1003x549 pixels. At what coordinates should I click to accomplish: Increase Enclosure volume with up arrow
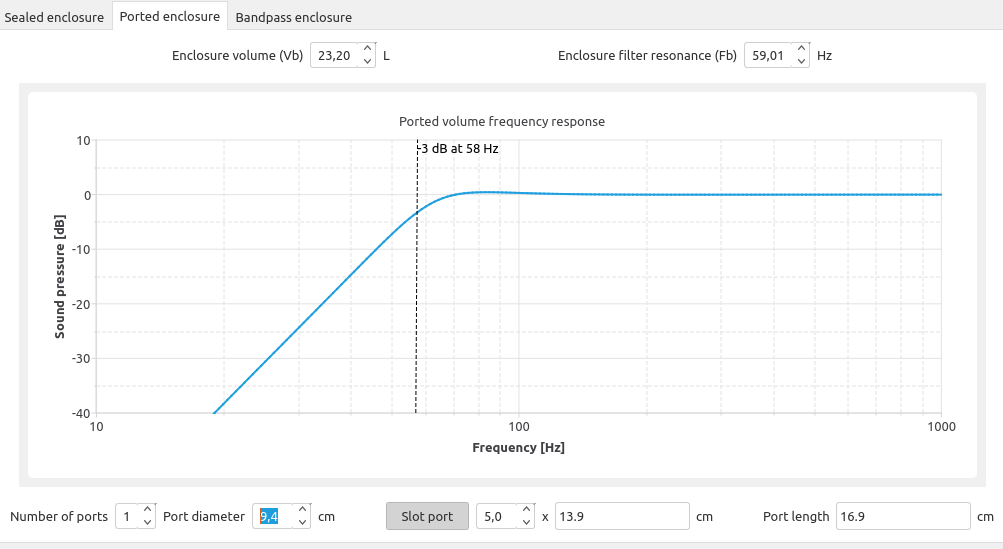[x=367, y=49]
